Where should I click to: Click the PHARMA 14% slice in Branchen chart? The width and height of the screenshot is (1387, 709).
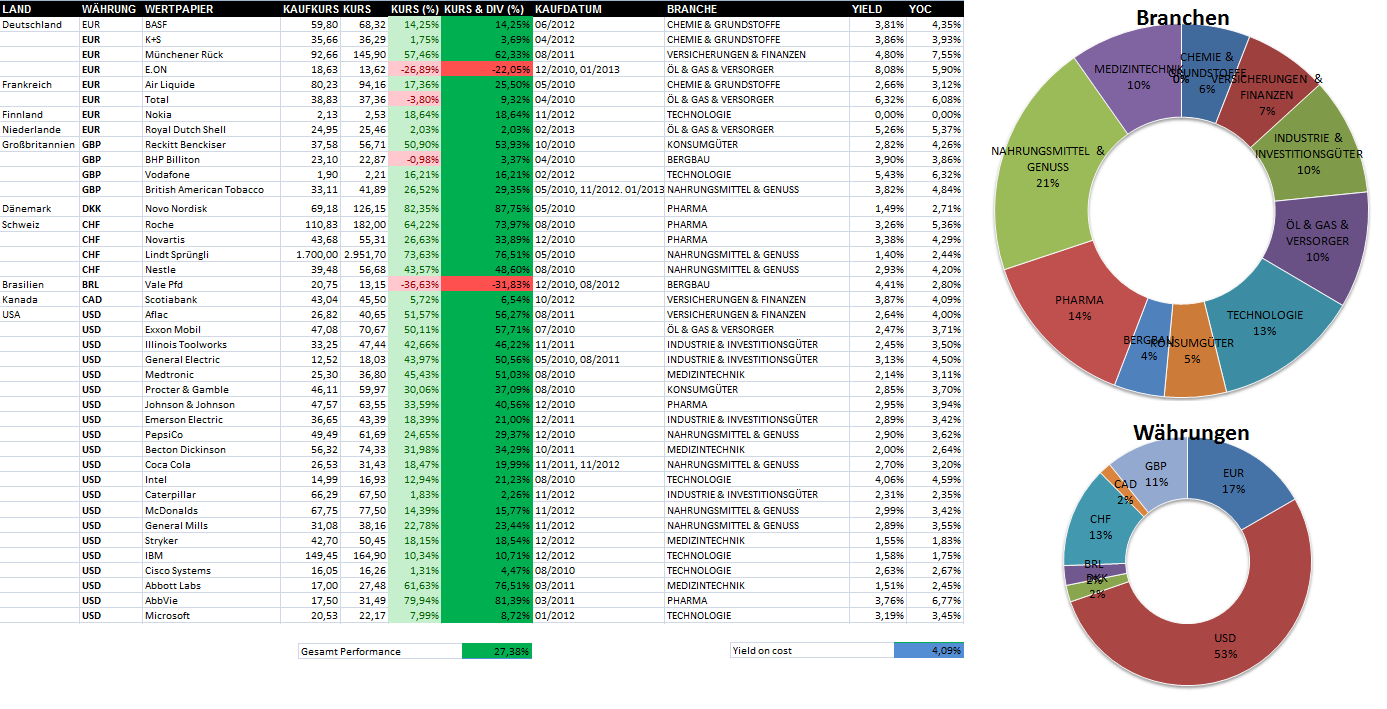[x=1078, y=307]
